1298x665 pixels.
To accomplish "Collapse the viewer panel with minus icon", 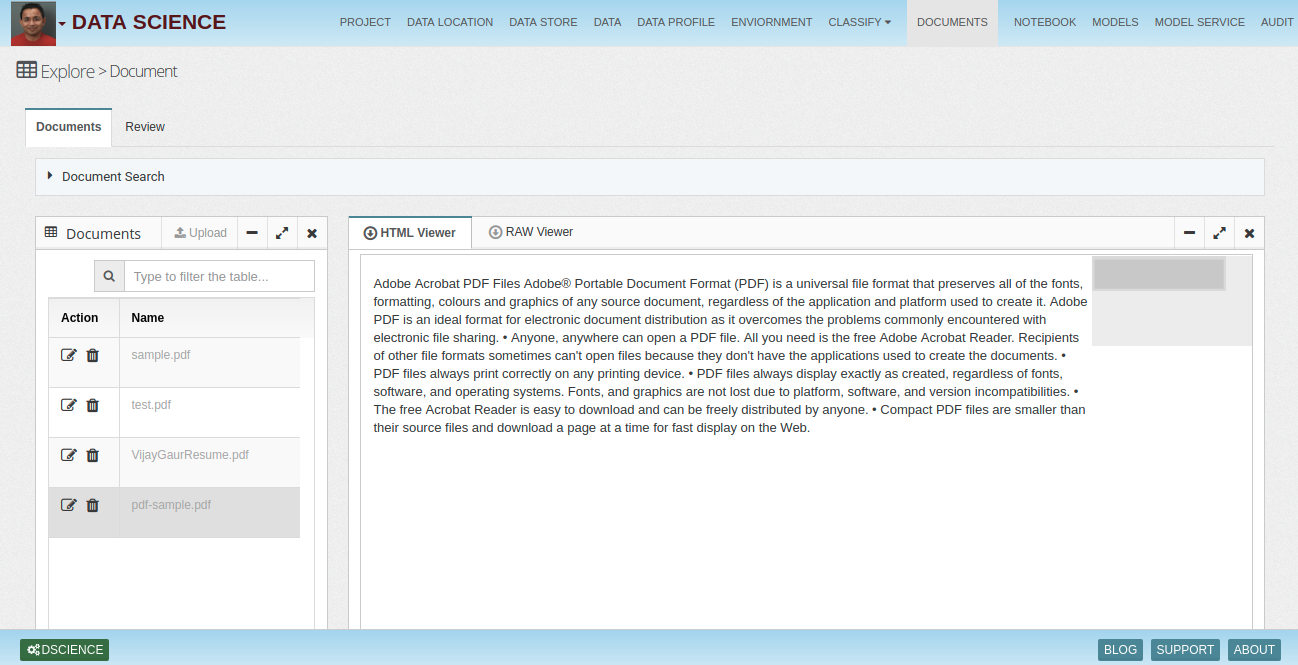I will click(1189, 233).
